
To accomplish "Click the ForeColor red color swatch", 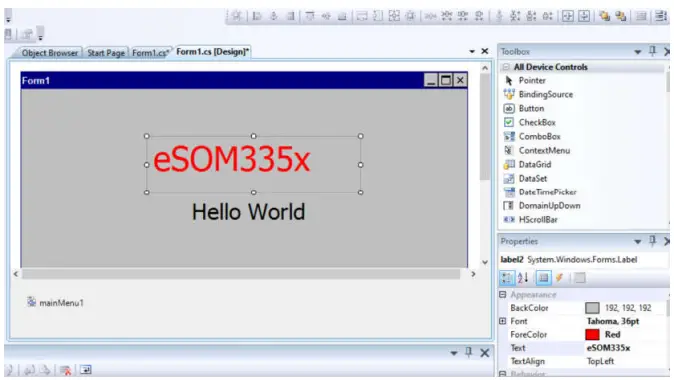I will pos(592,334).
